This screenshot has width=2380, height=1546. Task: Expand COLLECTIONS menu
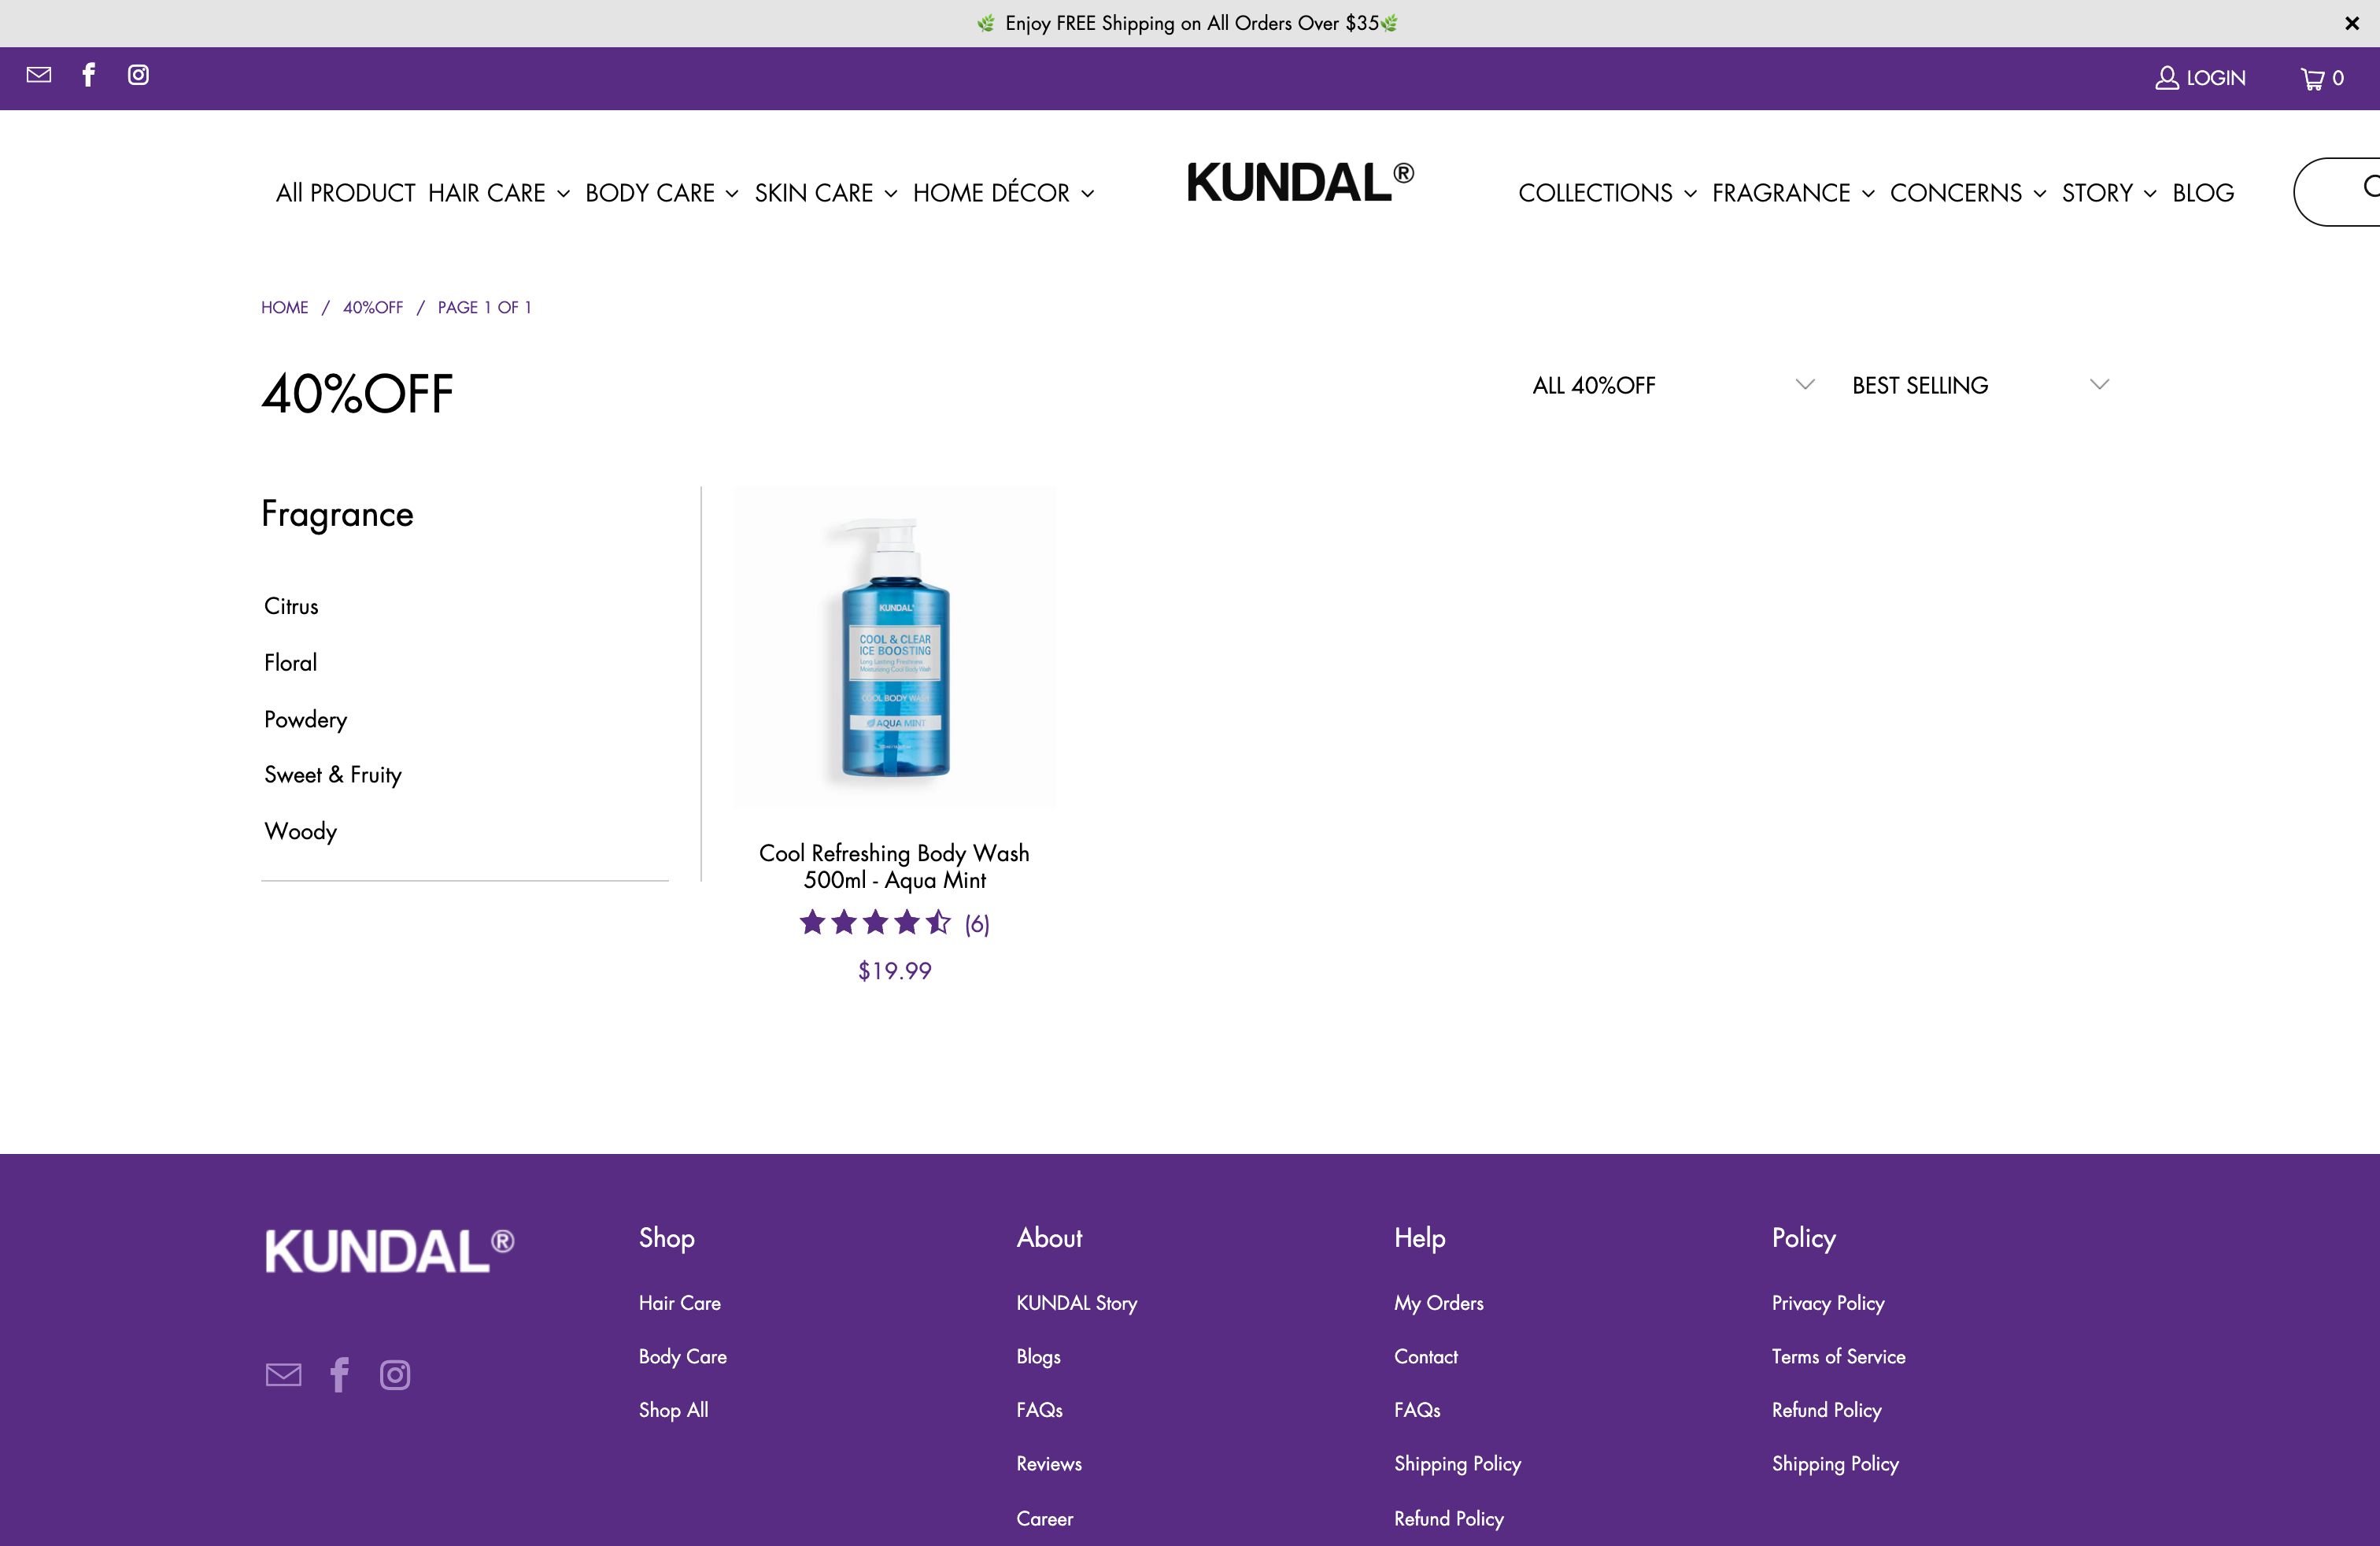click(1607, 193)
